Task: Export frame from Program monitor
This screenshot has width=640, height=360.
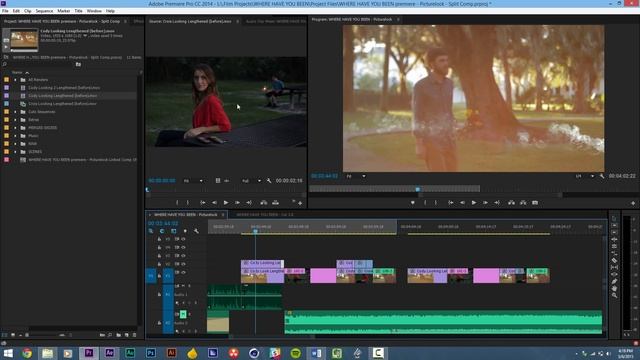Action: point(535,202)
